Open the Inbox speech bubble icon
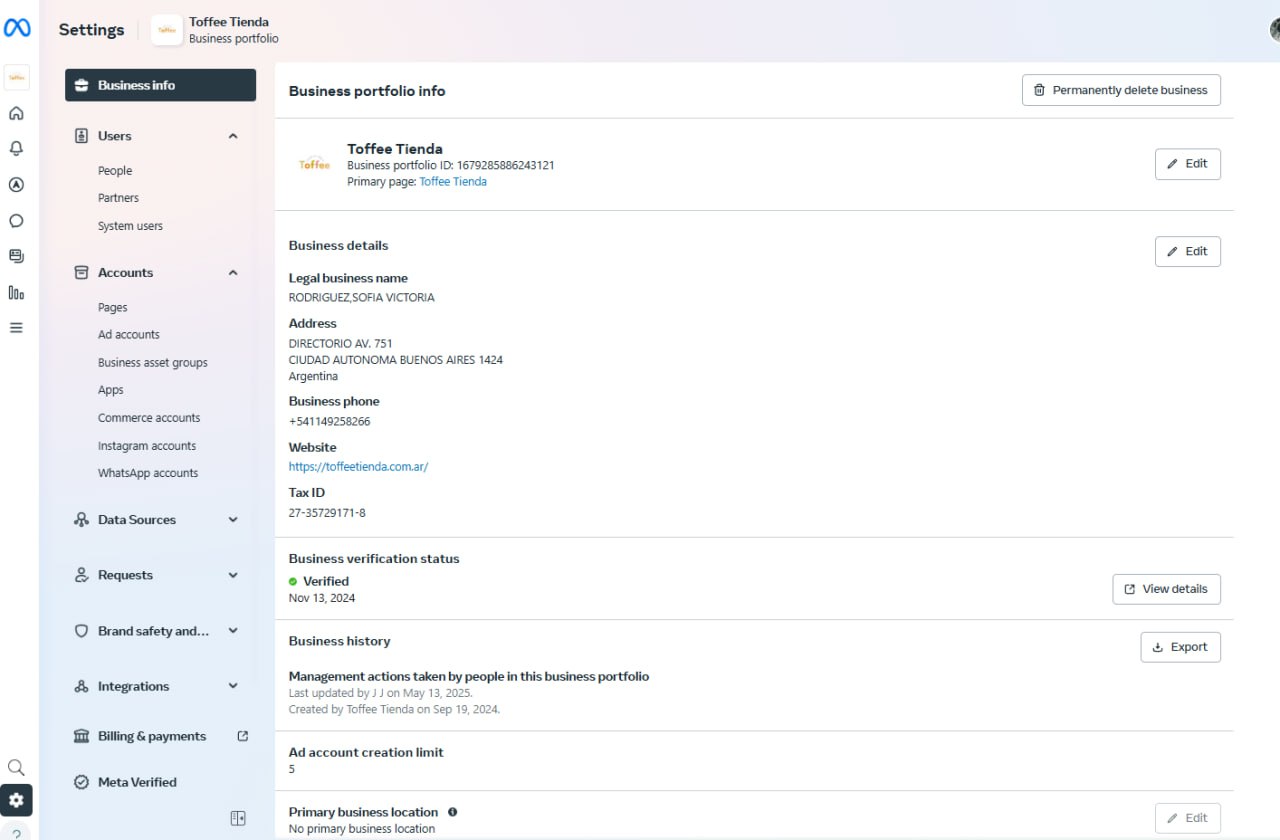This screenshot has width=1280, height=840. click(x=16, y=221)
